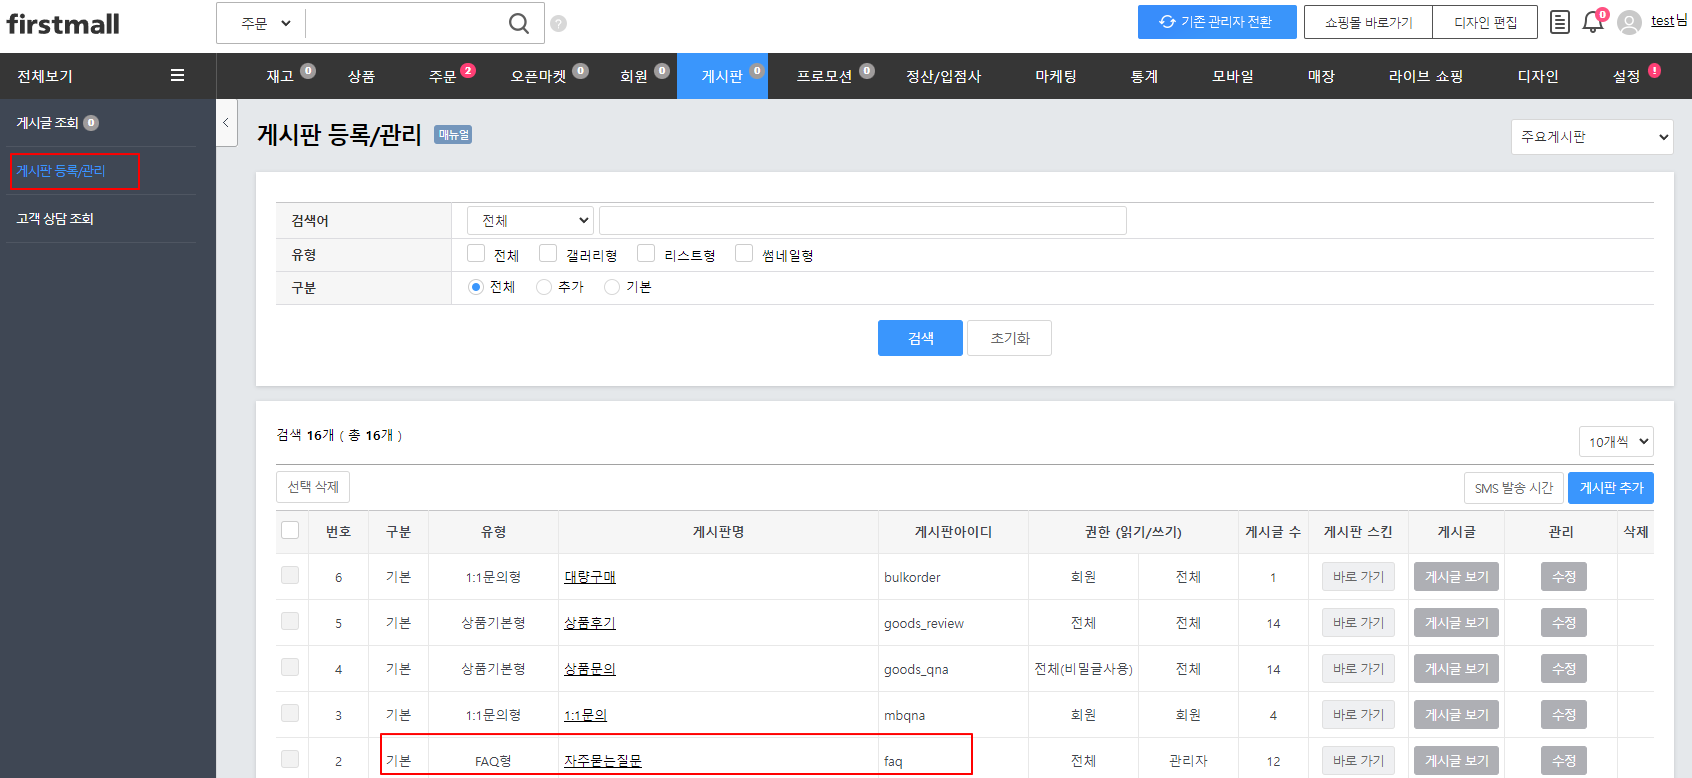Check the 갤러리형 type checkbox
Screen dimensions: 1692x778
point(548,254)
